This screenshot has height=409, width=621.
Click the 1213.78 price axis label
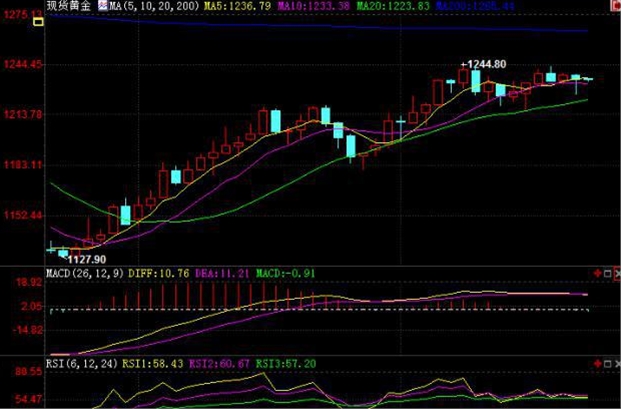click(23, 114)
